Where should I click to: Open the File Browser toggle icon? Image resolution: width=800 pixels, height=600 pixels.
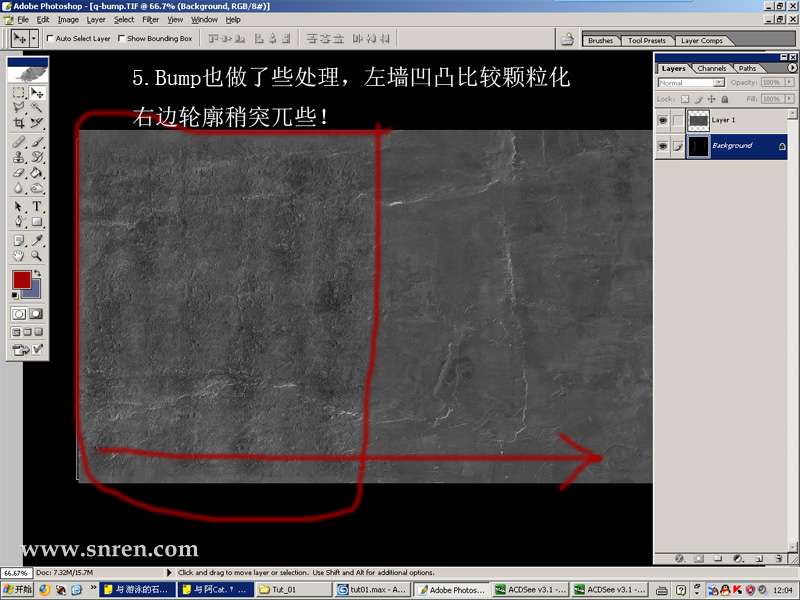point(567,39)
